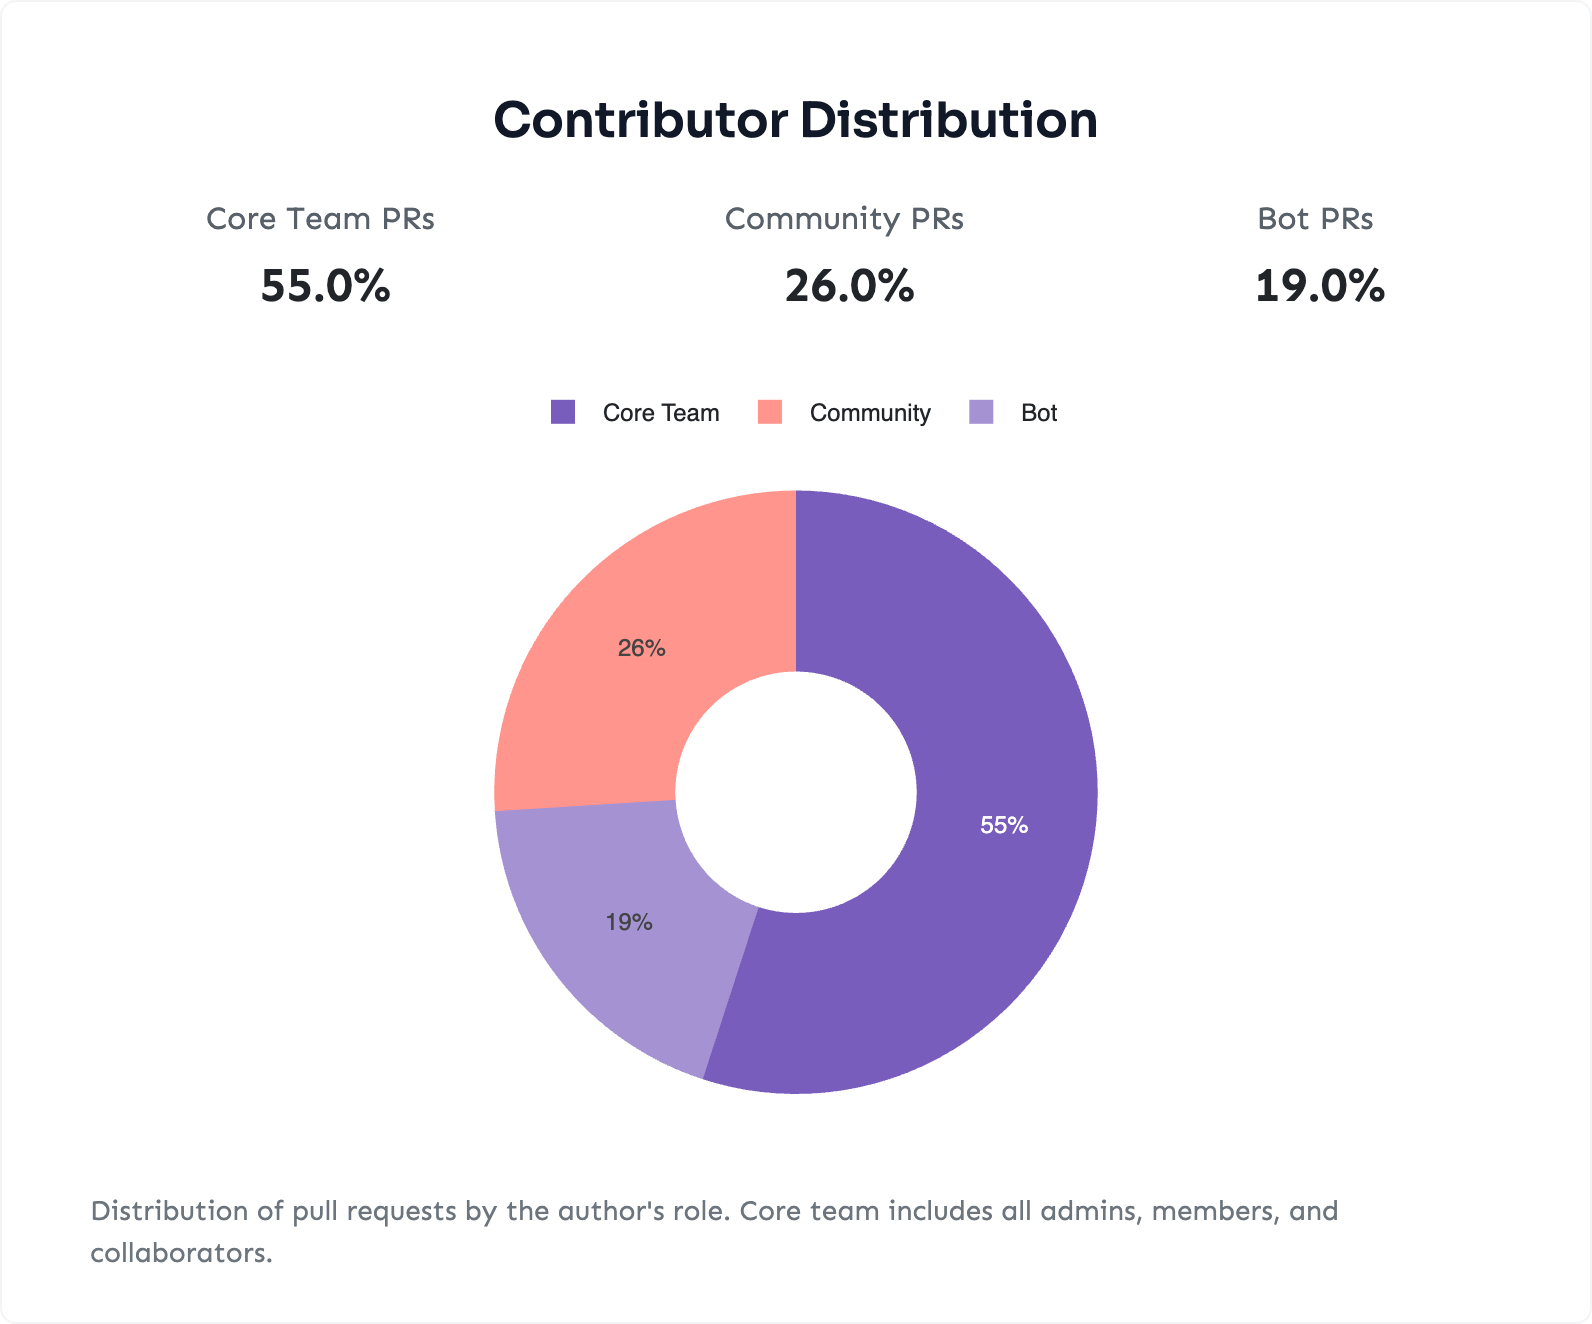Click the white center of the donut chart
Viewport: 1592px width, 1324px height.
coord(796,792)
